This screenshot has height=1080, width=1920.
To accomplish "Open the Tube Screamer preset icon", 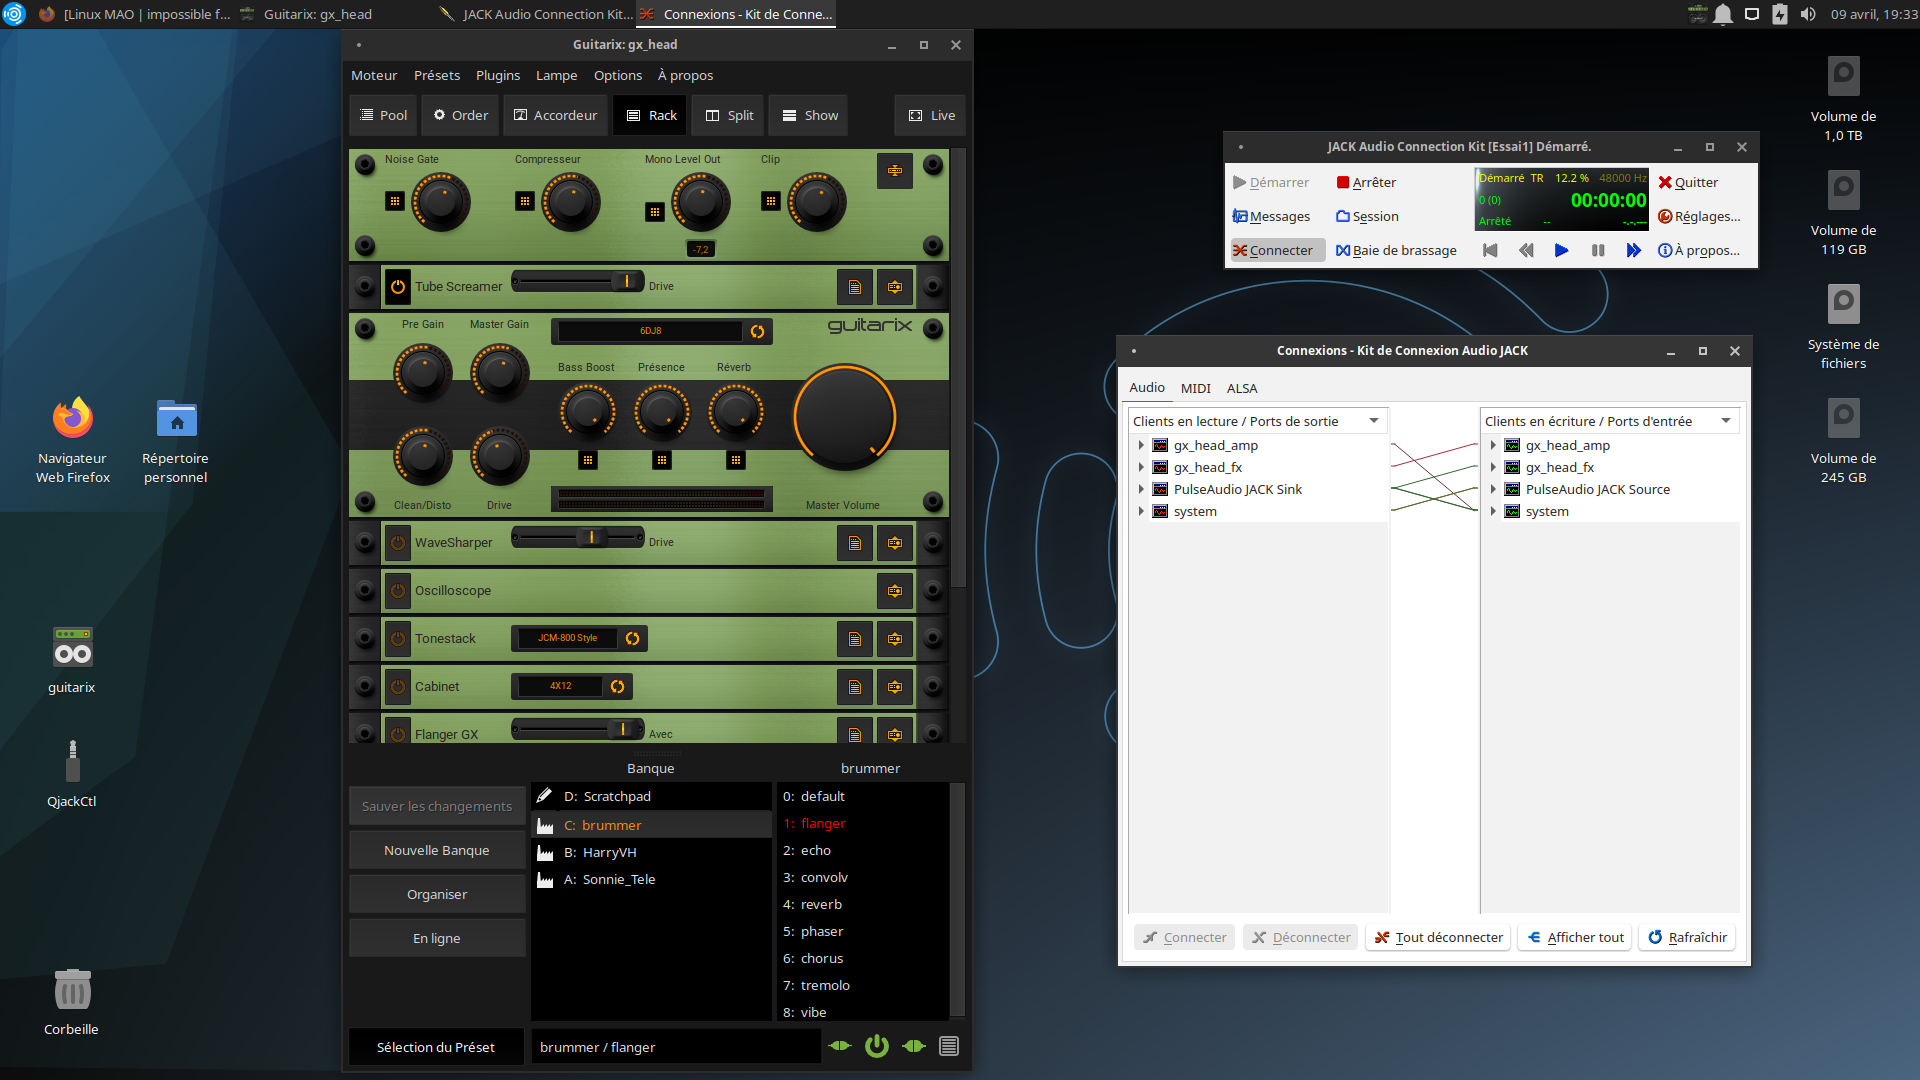I will pyautogui.click(x=854, y=287).
